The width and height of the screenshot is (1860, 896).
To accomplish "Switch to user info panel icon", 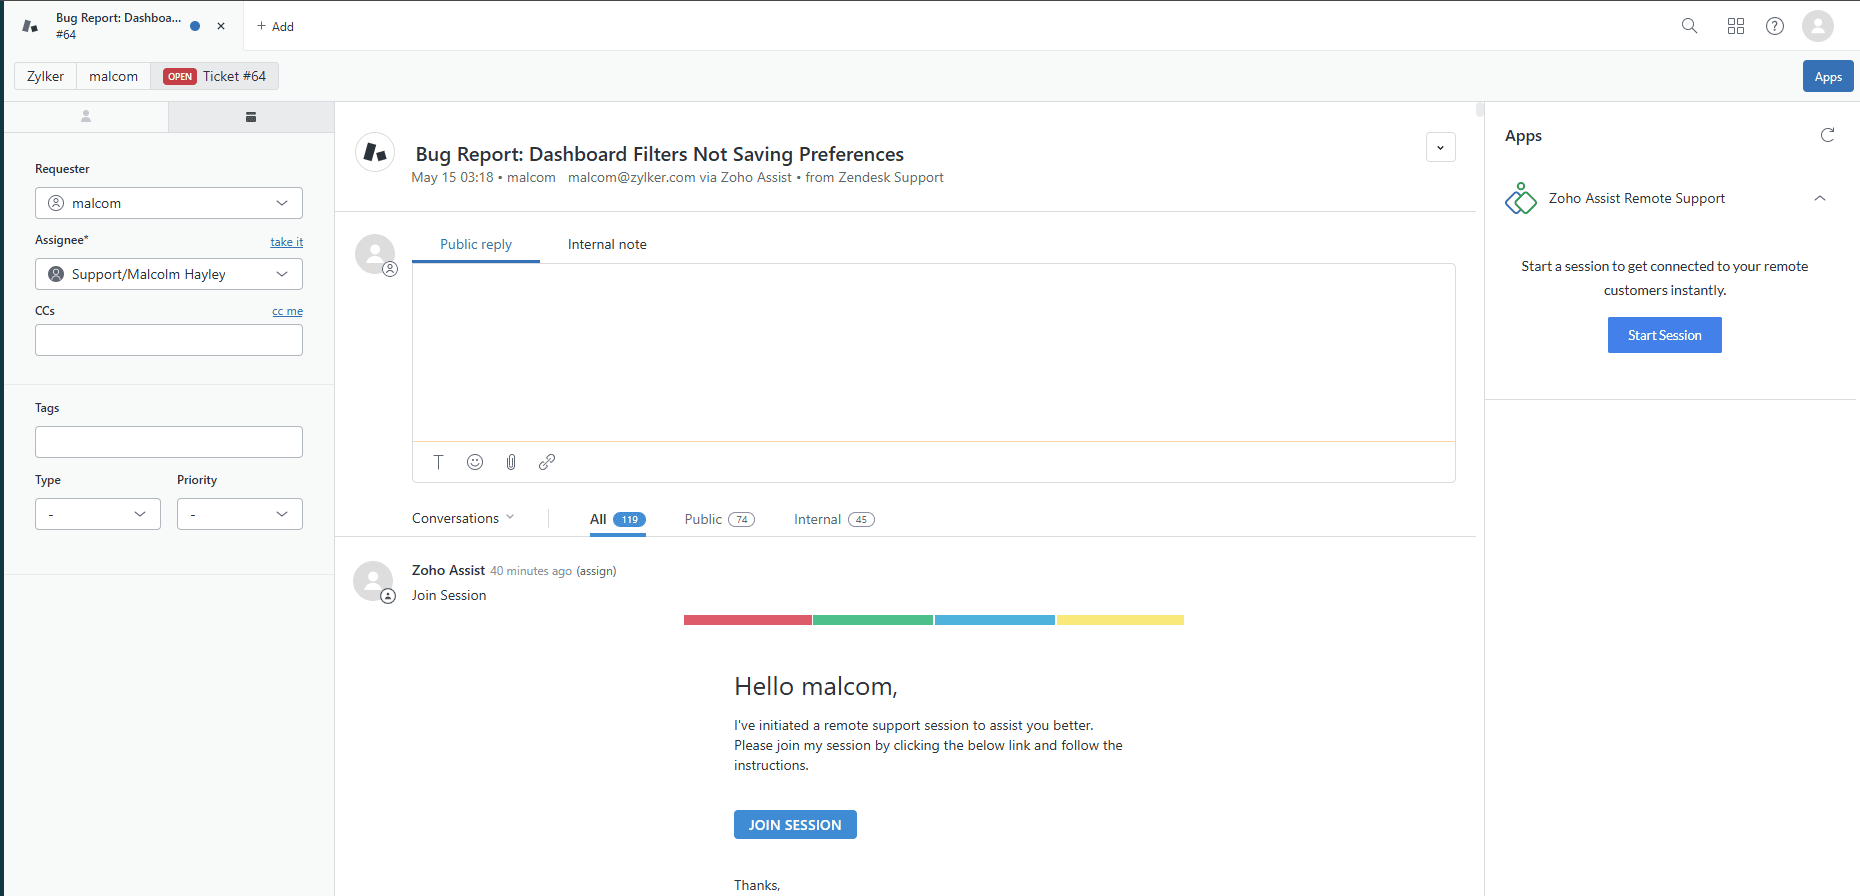I will (x=86, y=117).
